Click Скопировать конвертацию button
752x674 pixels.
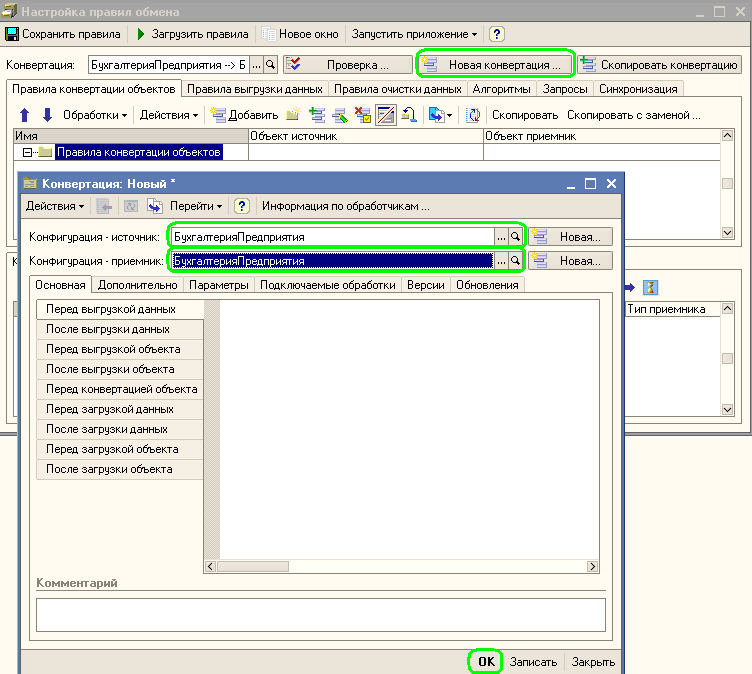pos(660,65)
